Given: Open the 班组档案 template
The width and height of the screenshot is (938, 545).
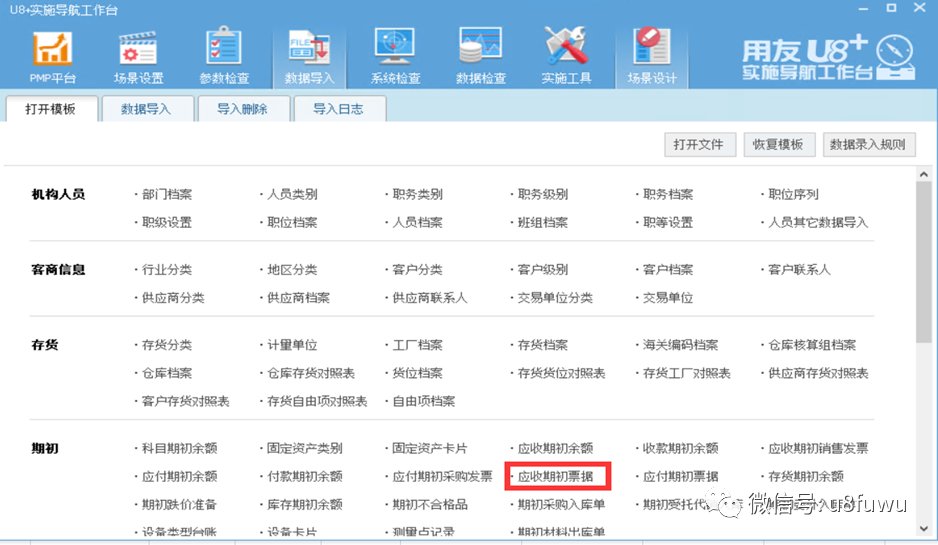Looking at the screenshot, I should pos(543,223).
